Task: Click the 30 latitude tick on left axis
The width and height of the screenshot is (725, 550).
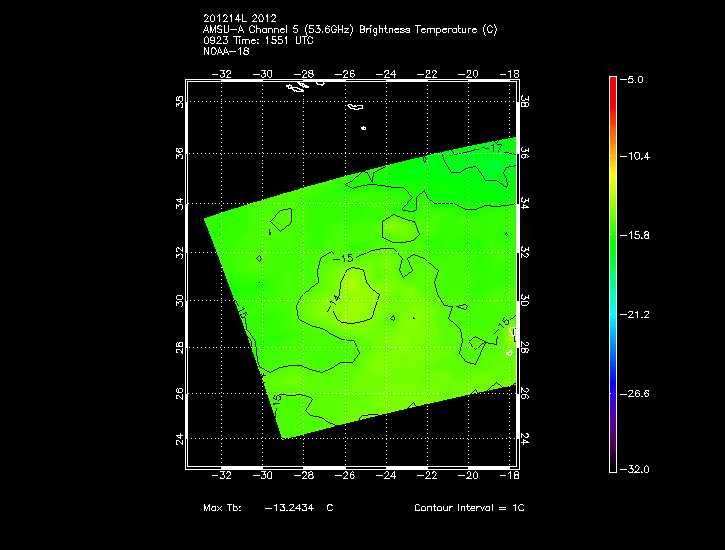Action: pos(178,300)
